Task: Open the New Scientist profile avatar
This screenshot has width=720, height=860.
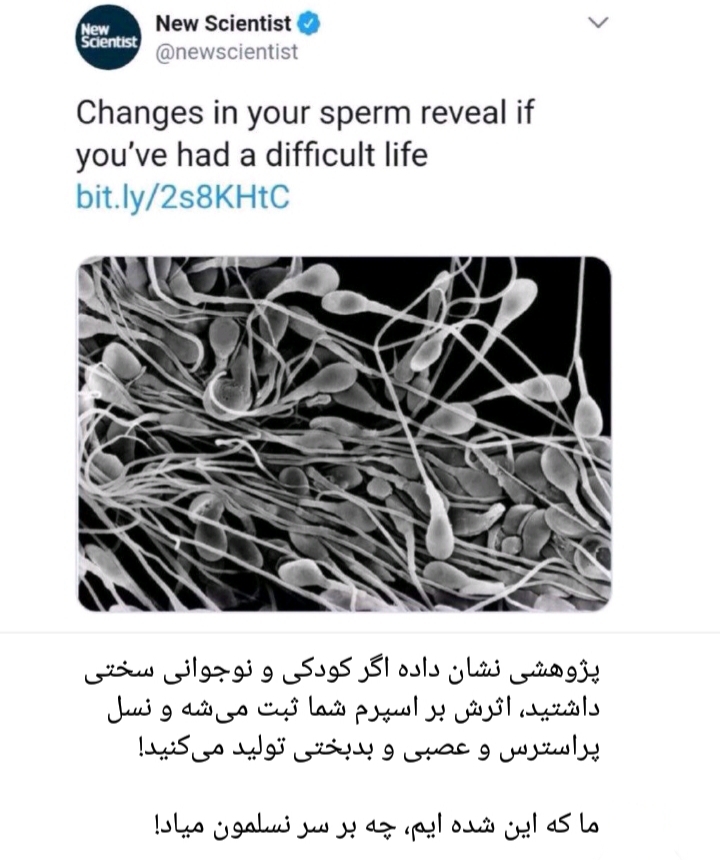Action: point(109,37)
